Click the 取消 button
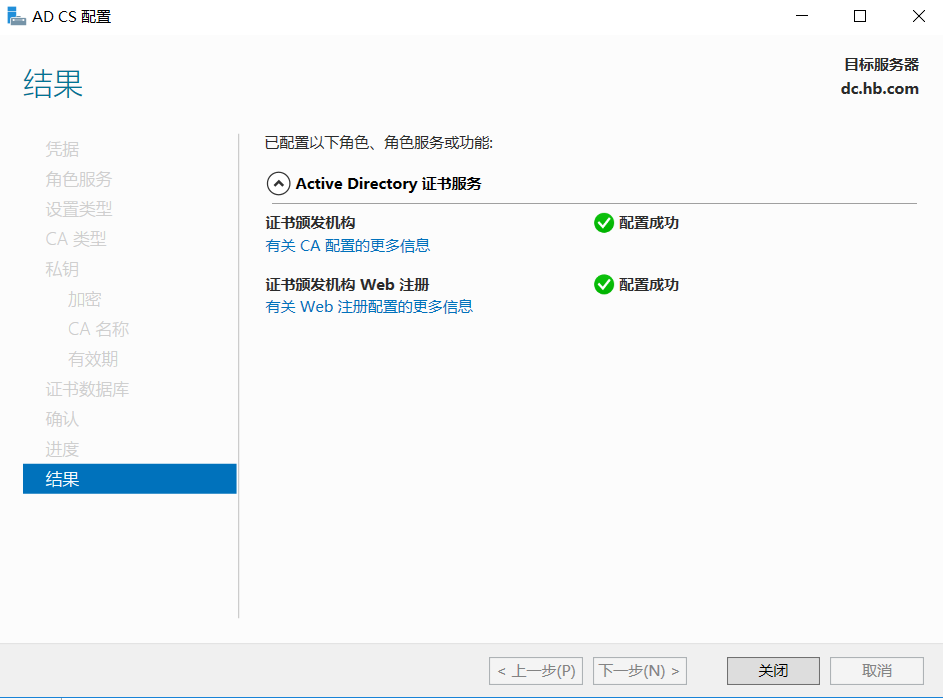Screen dimensions: 943x700 point(876,671)
